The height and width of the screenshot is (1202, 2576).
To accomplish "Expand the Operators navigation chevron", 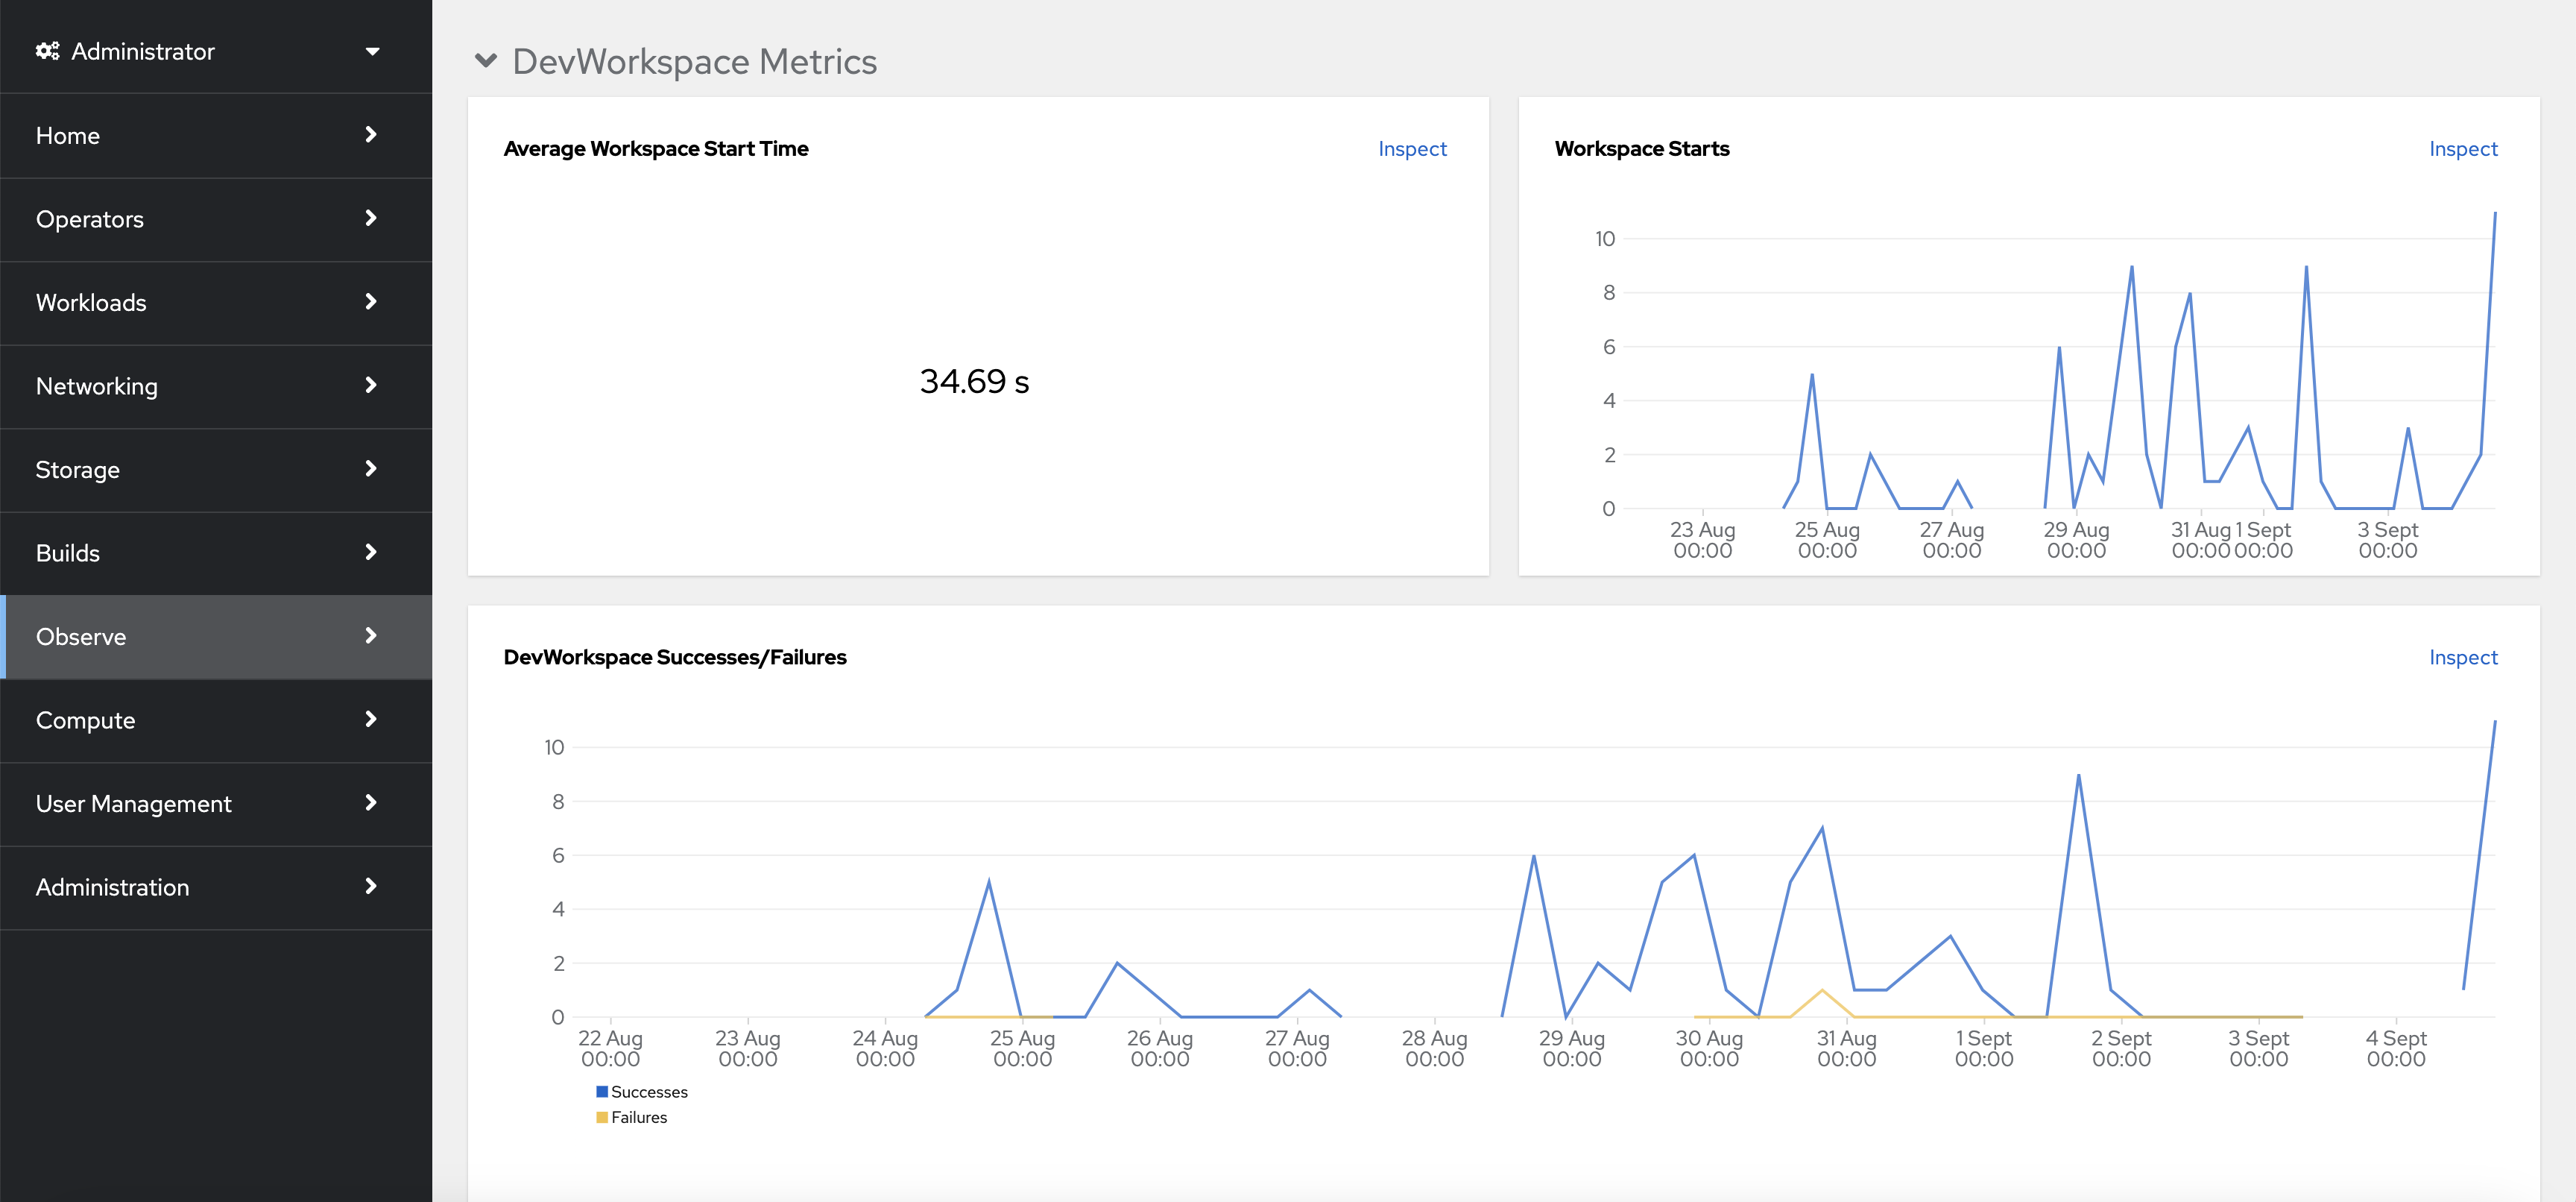I will 371,218.
